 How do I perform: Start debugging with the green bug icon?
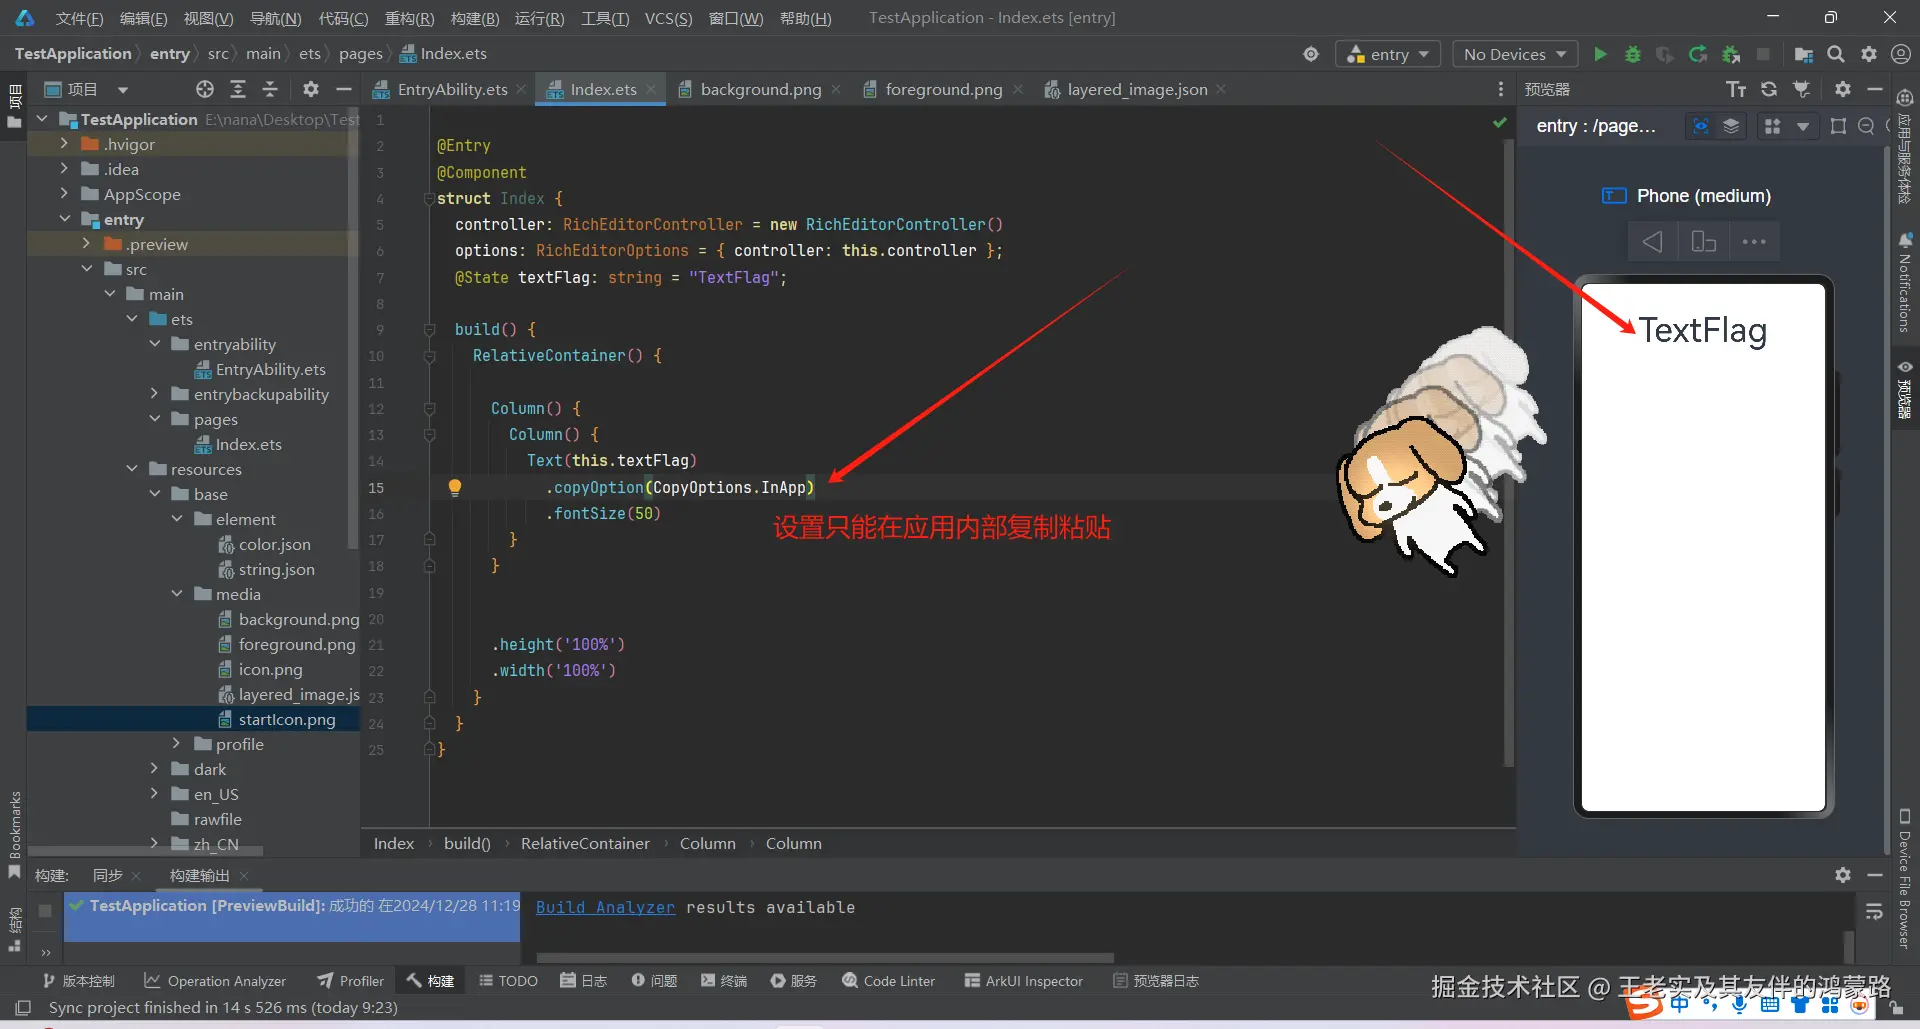tap(1632, 54)
